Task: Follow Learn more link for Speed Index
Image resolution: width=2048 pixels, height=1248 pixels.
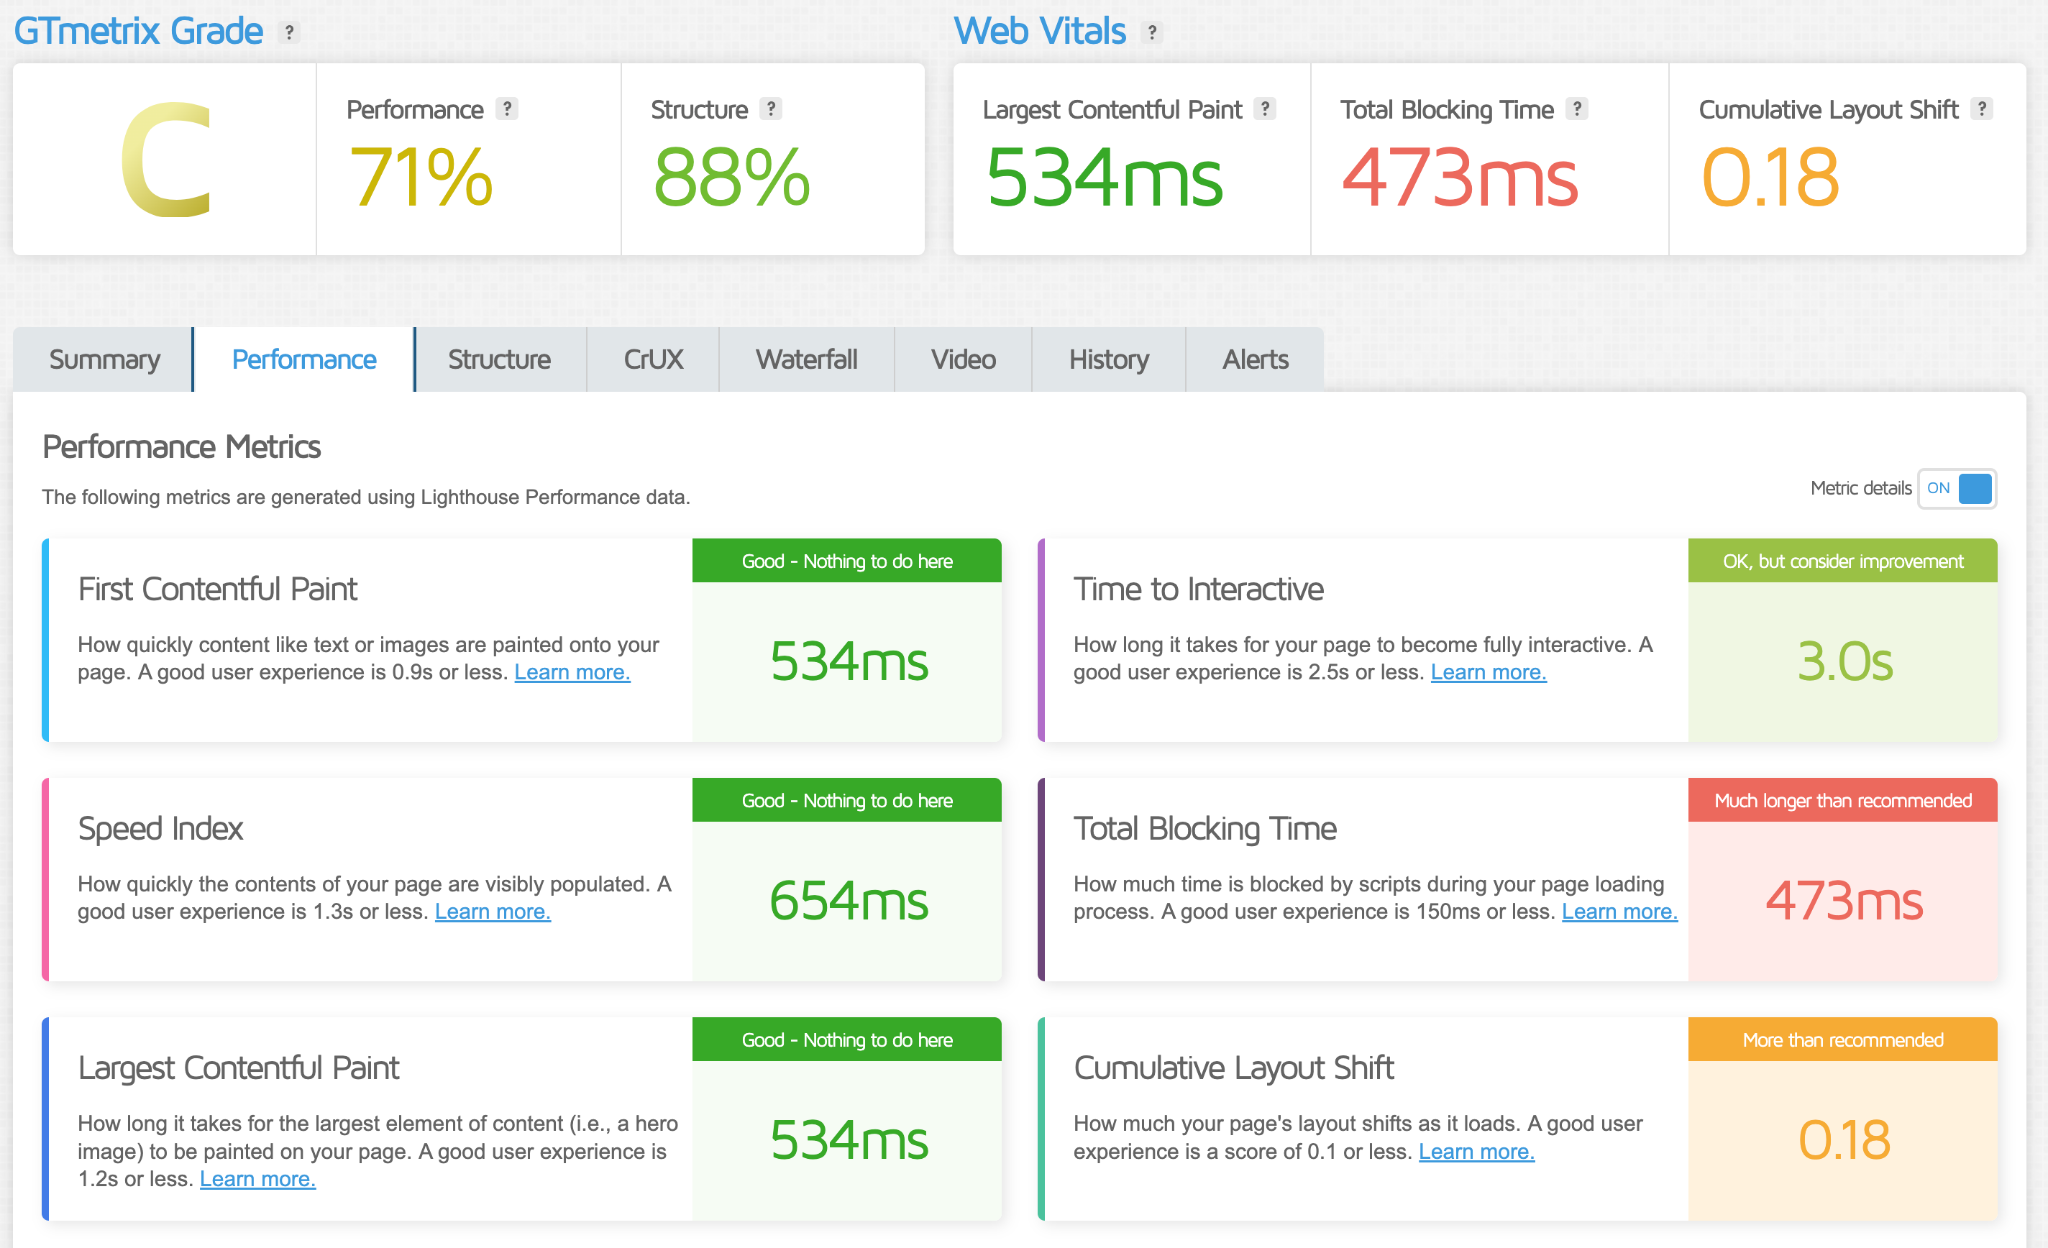Action: [x=492, y=911]
